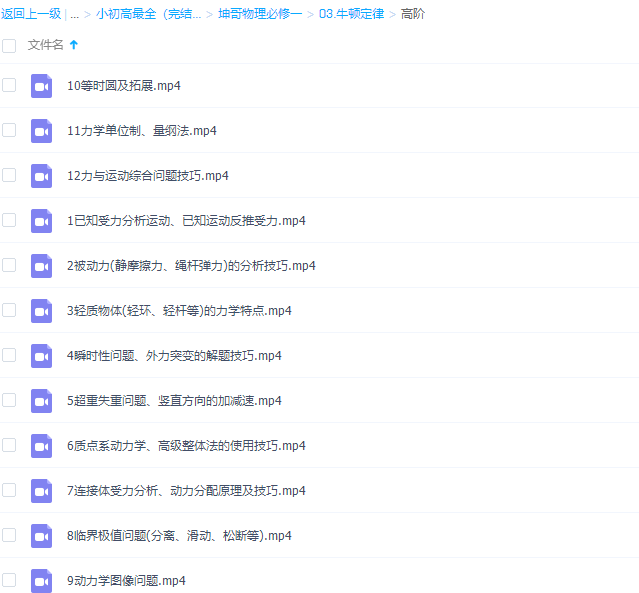Click the sort arrow next to 文件名
Screen dimensions: 639x593
(x=74, y=45)
